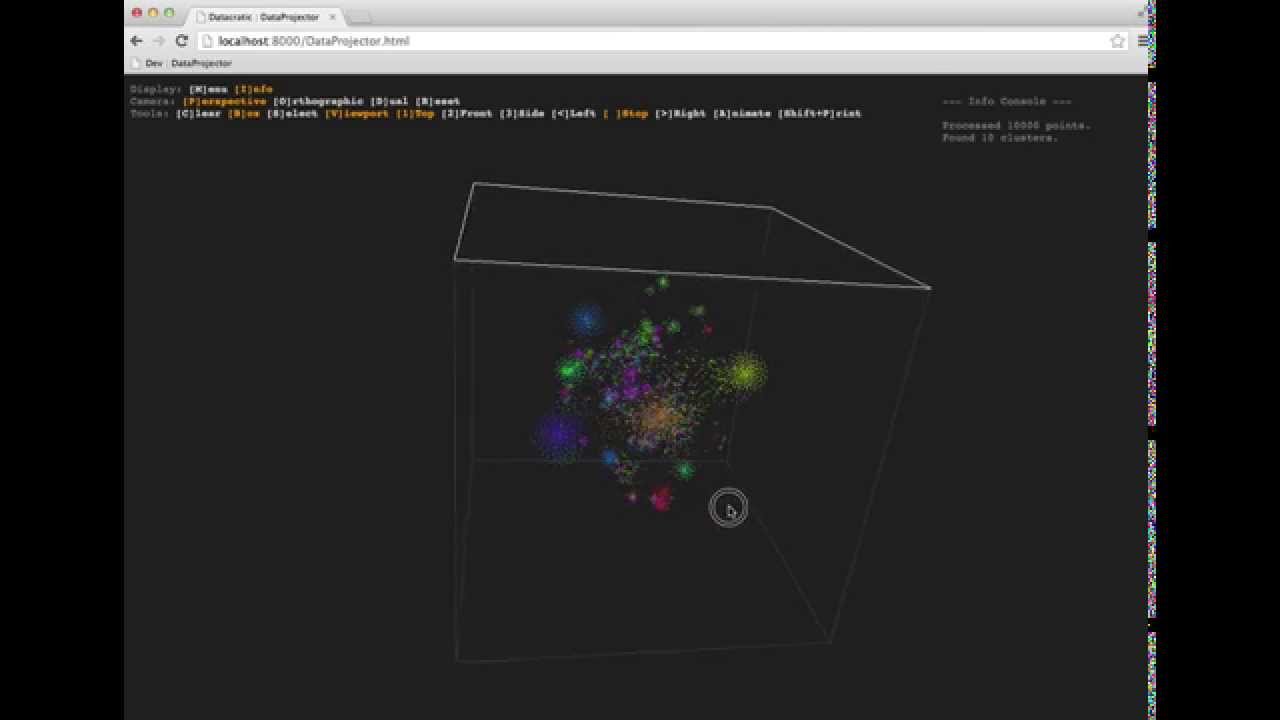The image size is (1280, 720).
Task: Go back in the browser
Action: [x=136, y=41]
